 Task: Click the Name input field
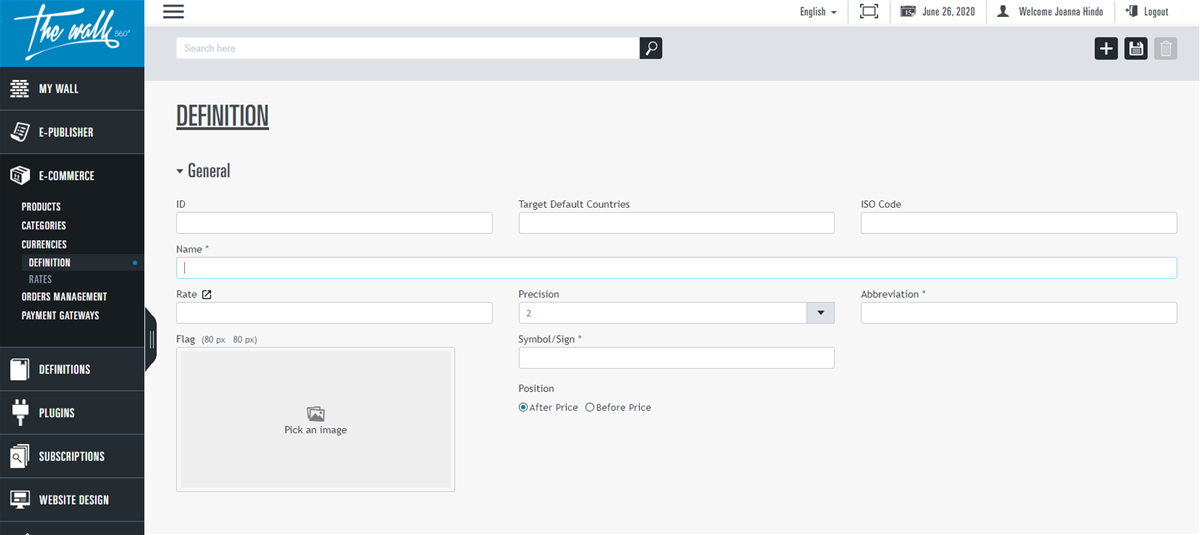click(x=676, y=268)
